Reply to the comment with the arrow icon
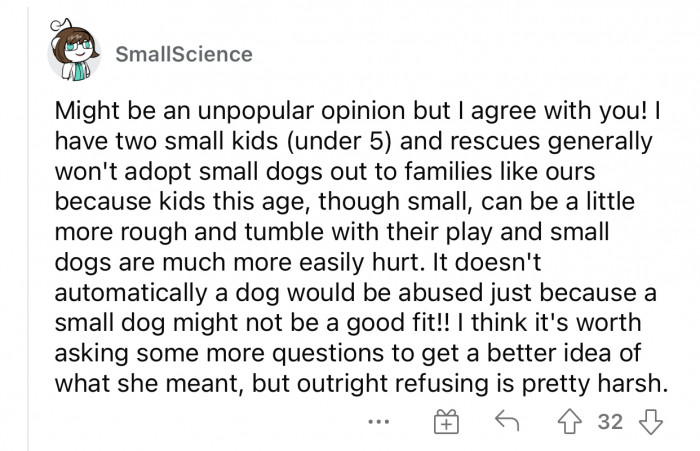 (x=507, y=421)
